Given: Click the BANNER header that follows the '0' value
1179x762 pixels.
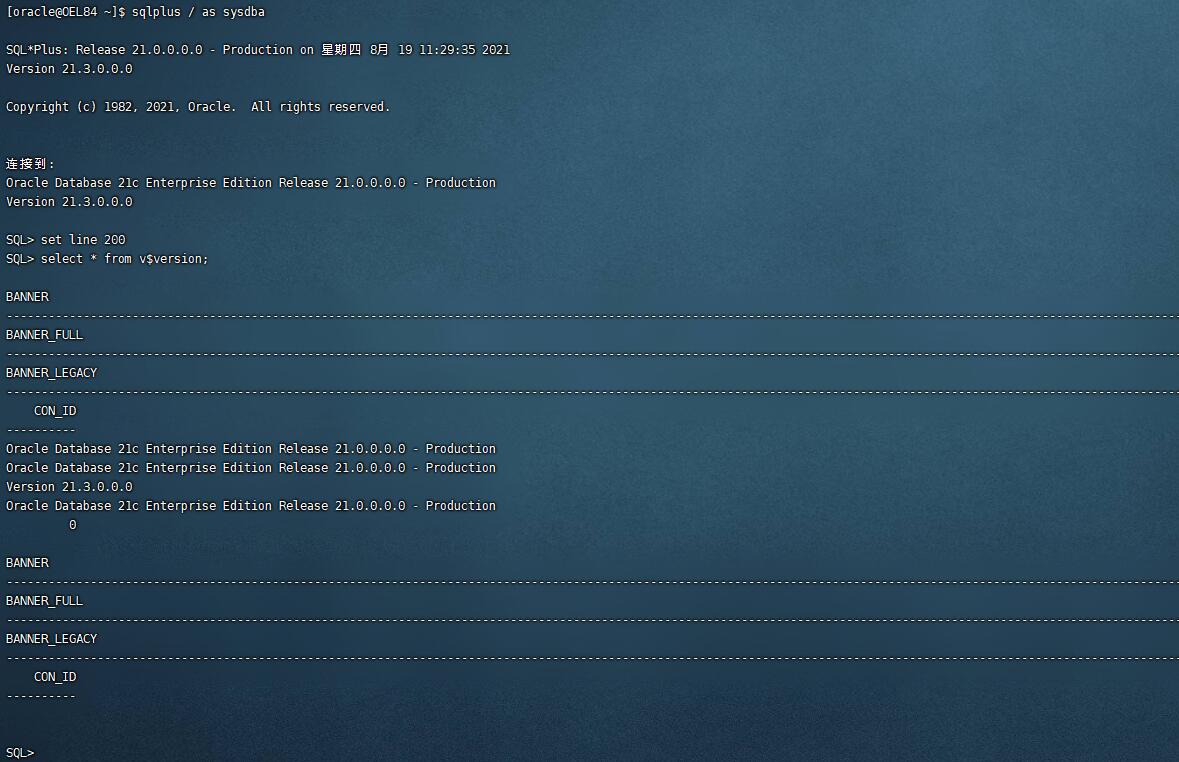Looking at the screenshot, I should click(x=27, y=563).
